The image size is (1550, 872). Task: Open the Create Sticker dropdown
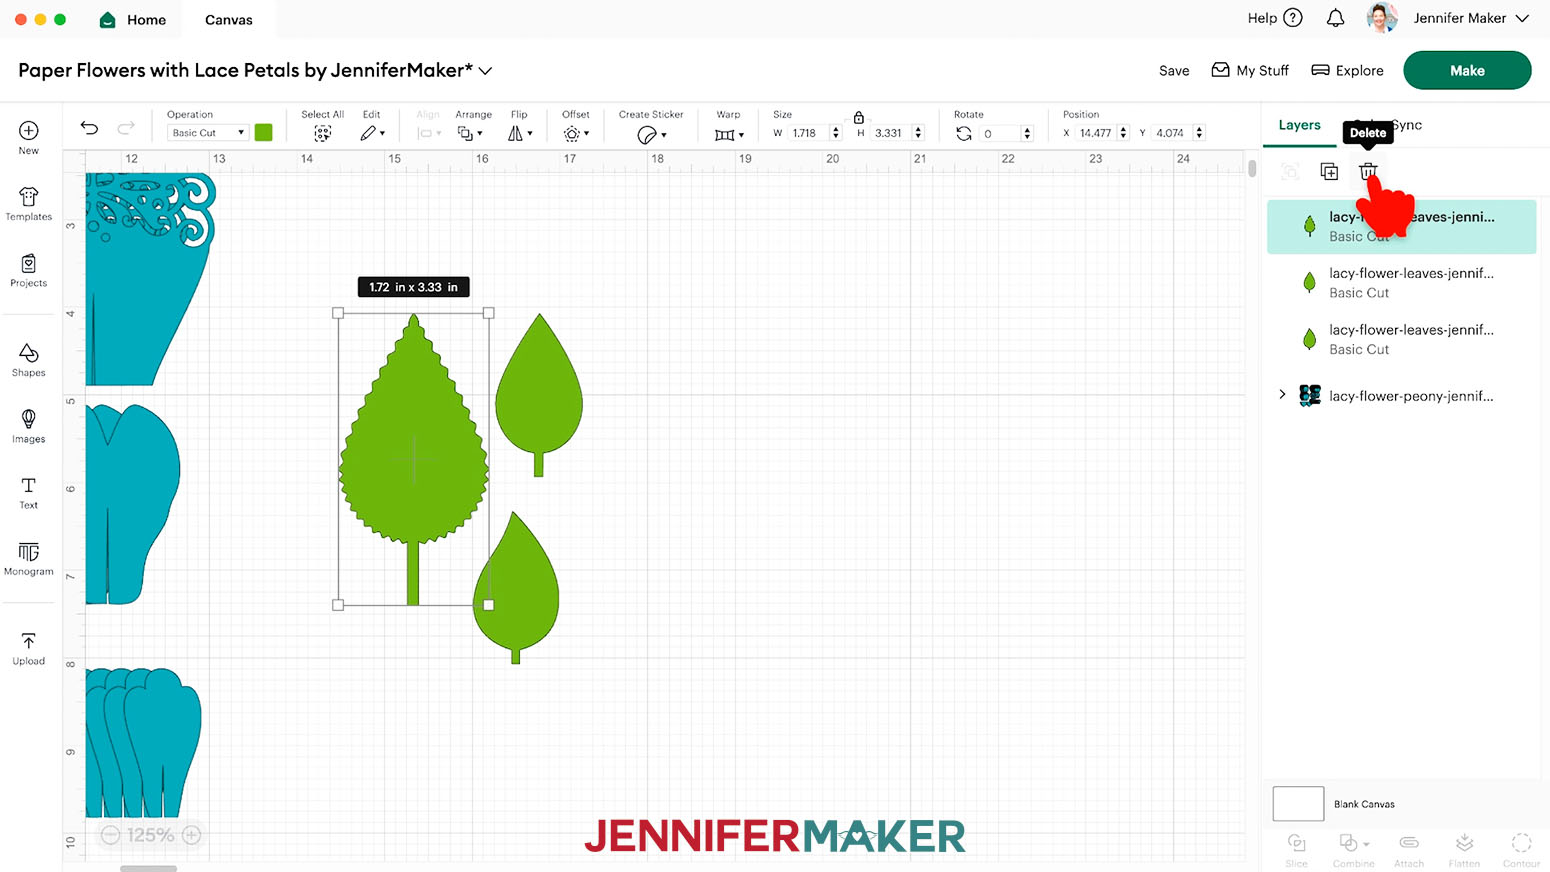point(652,134)
